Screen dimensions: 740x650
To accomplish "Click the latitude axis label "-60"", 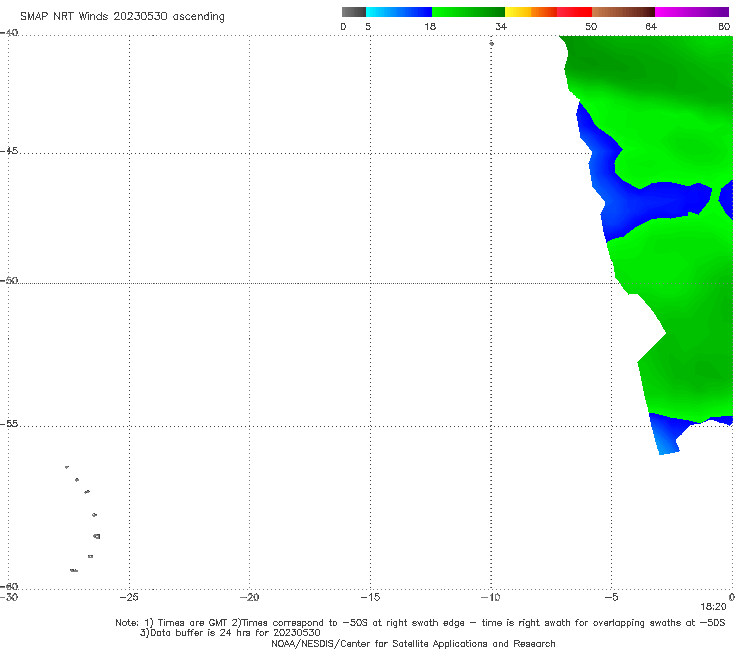I will click(9, 586).
